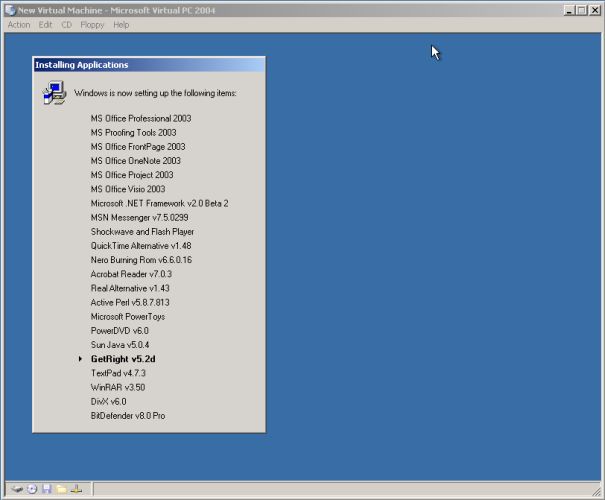
Task: Click the hard disk status icon
Action: click(17, 489)
